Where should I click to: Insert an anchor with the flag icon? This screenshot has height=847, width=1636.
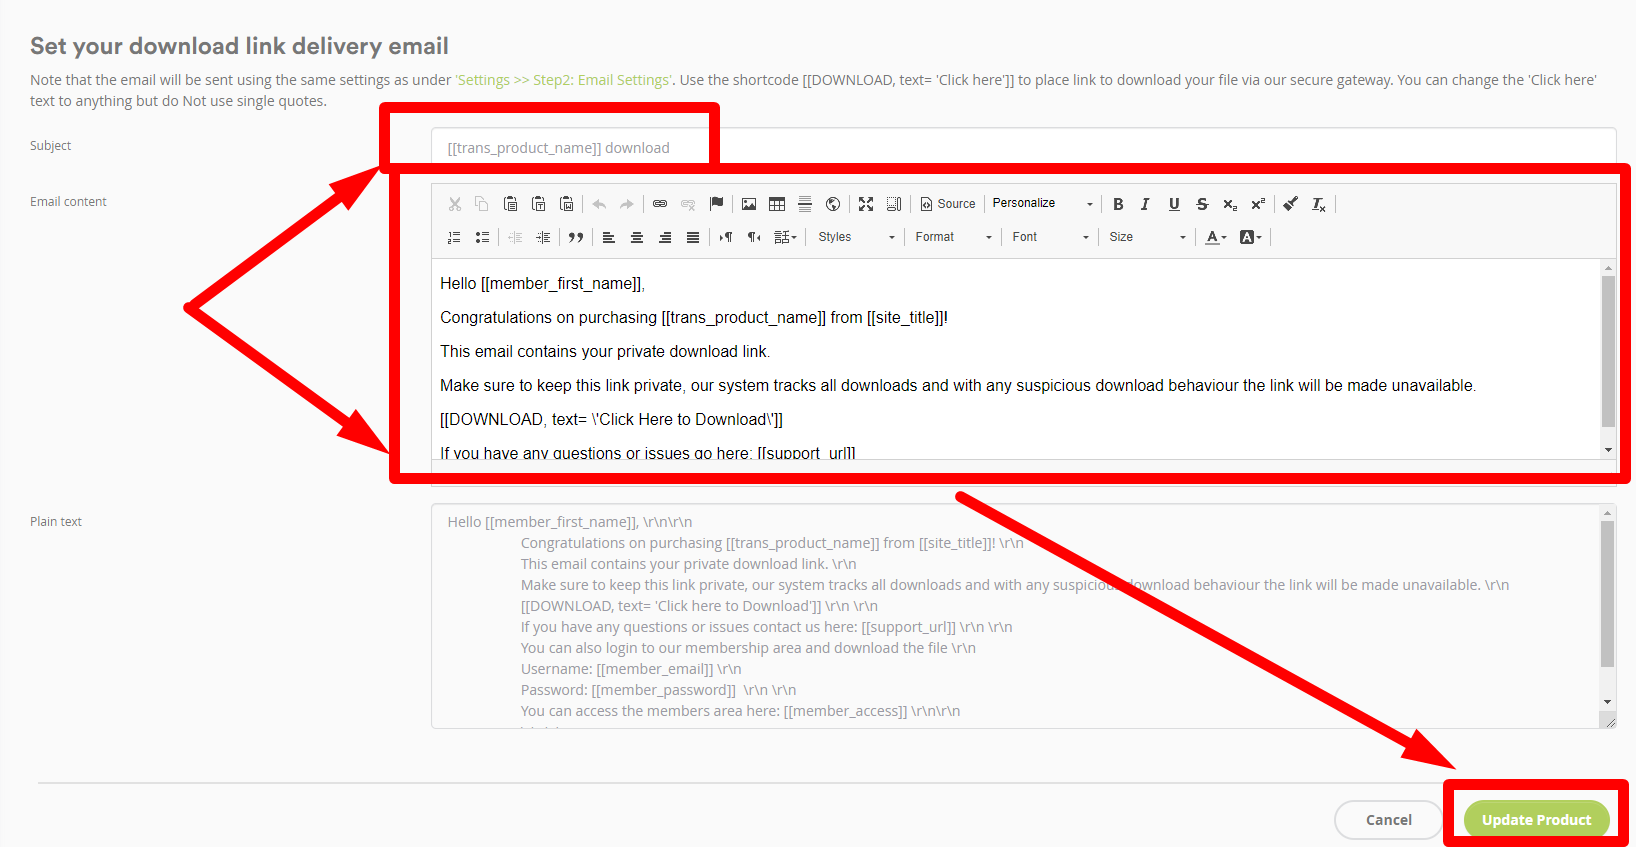click(x=716, y=204)
